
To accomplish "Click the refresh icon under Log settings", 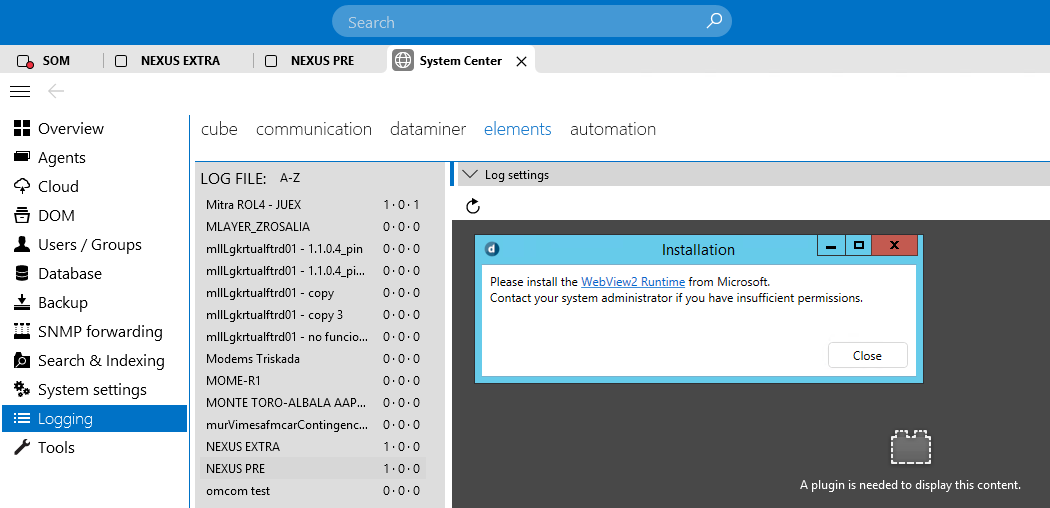I will (x=474, y=206).
